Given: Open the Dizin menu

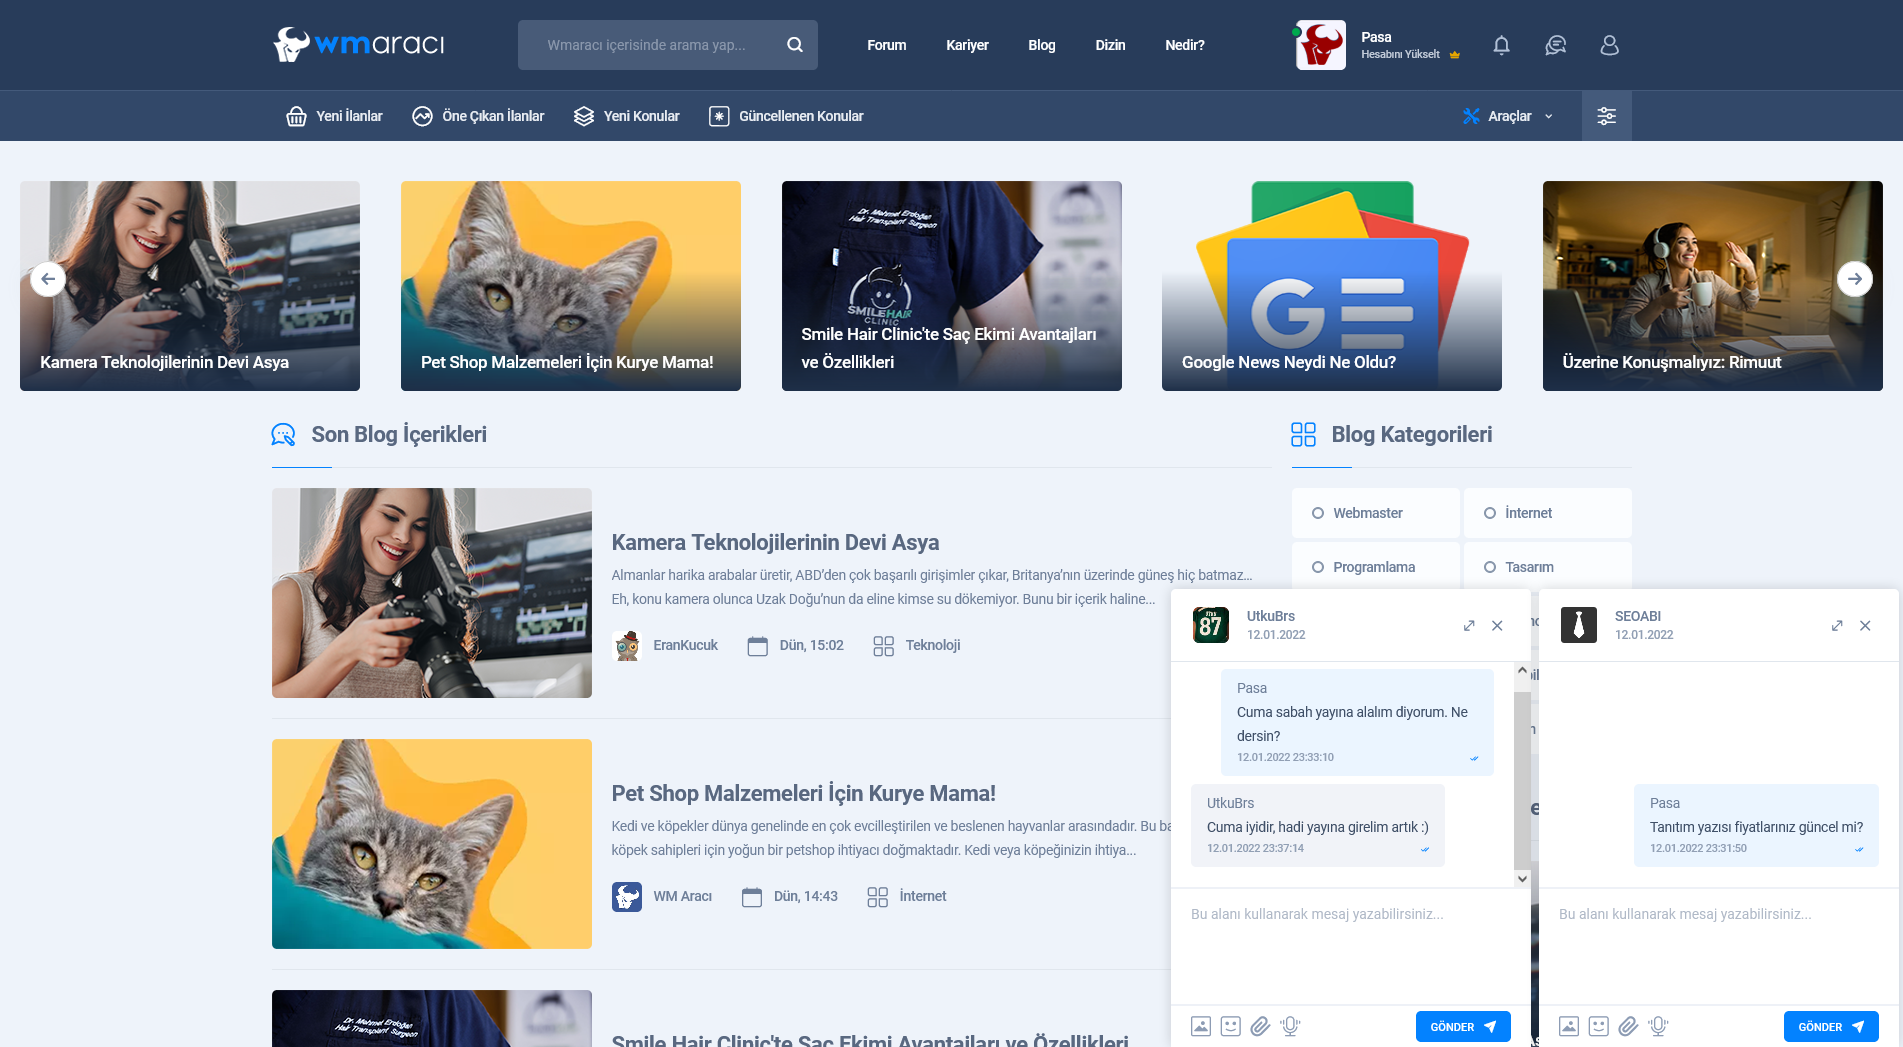Looking at the screenshot, I should pos(1110,45).
